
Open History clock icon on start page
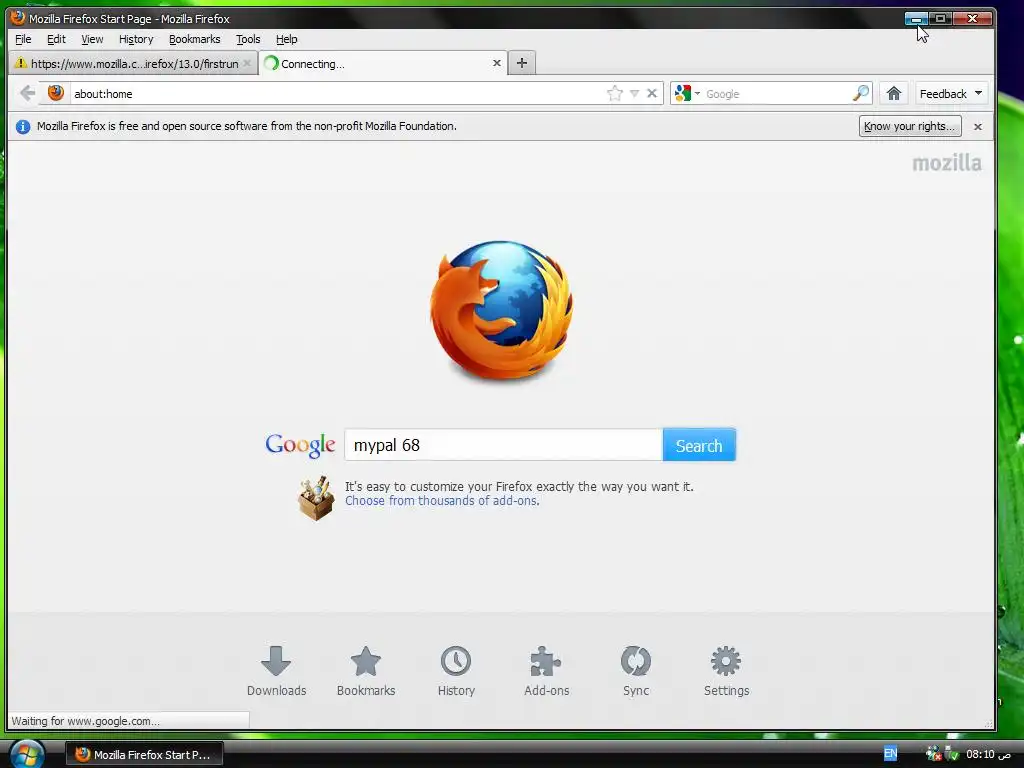coord(456,671)
